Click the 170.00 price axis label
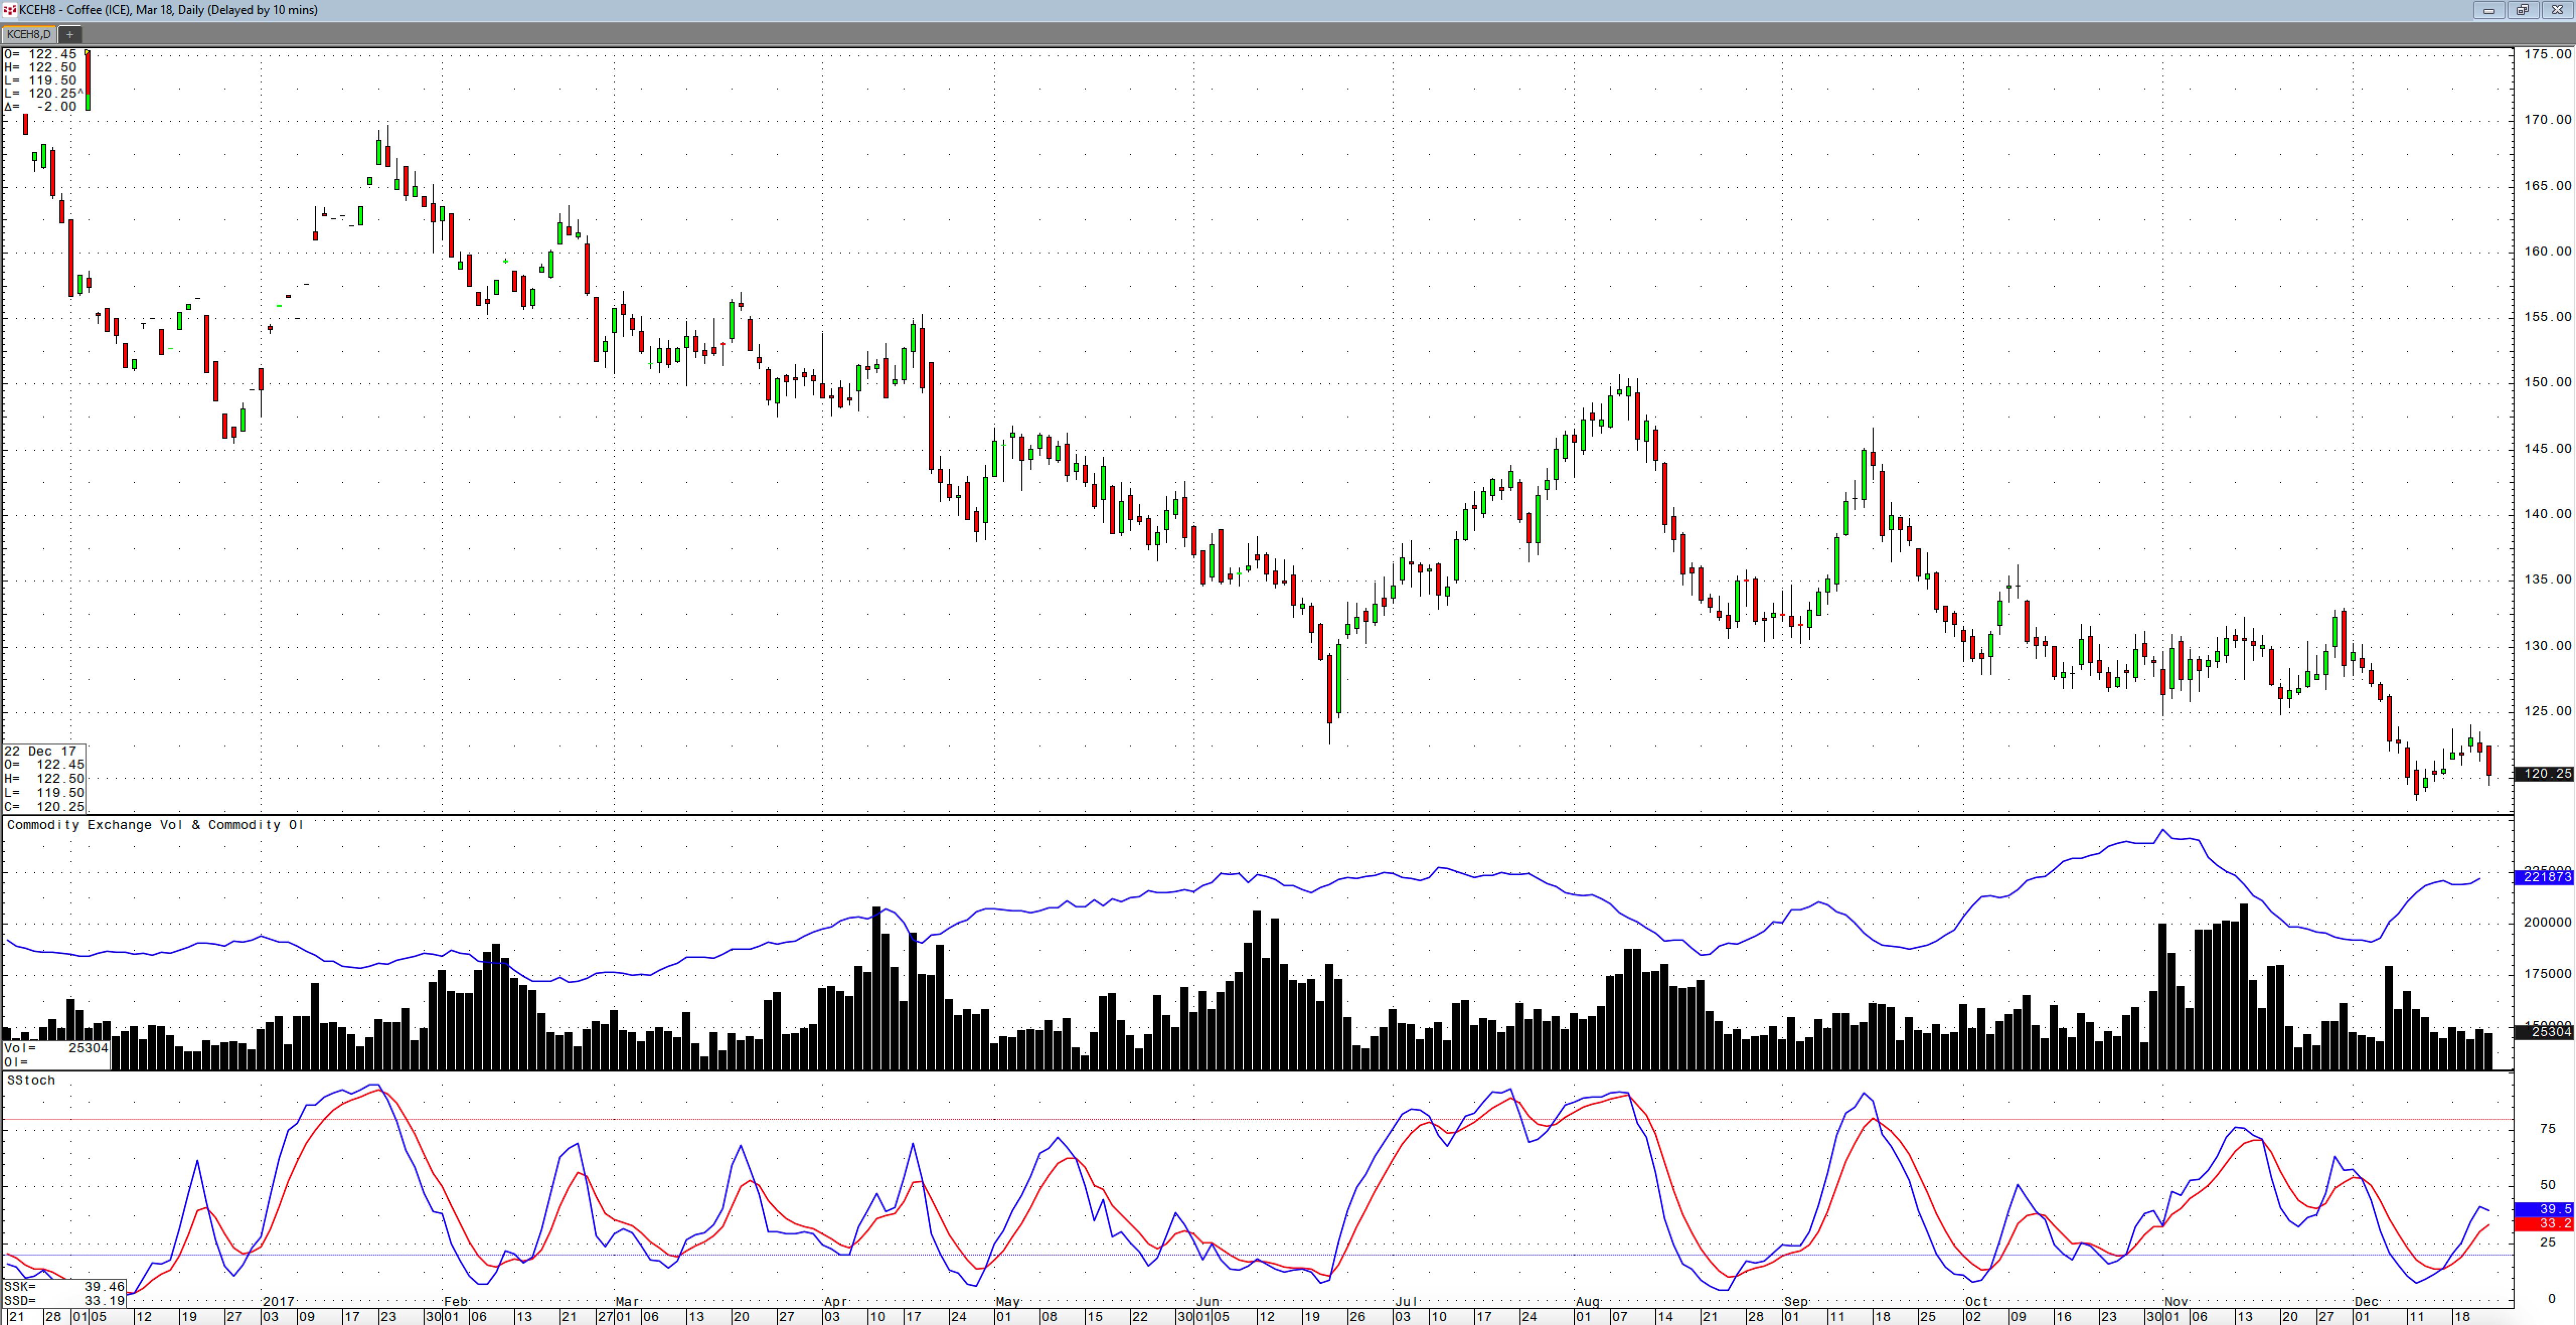 2547,119
